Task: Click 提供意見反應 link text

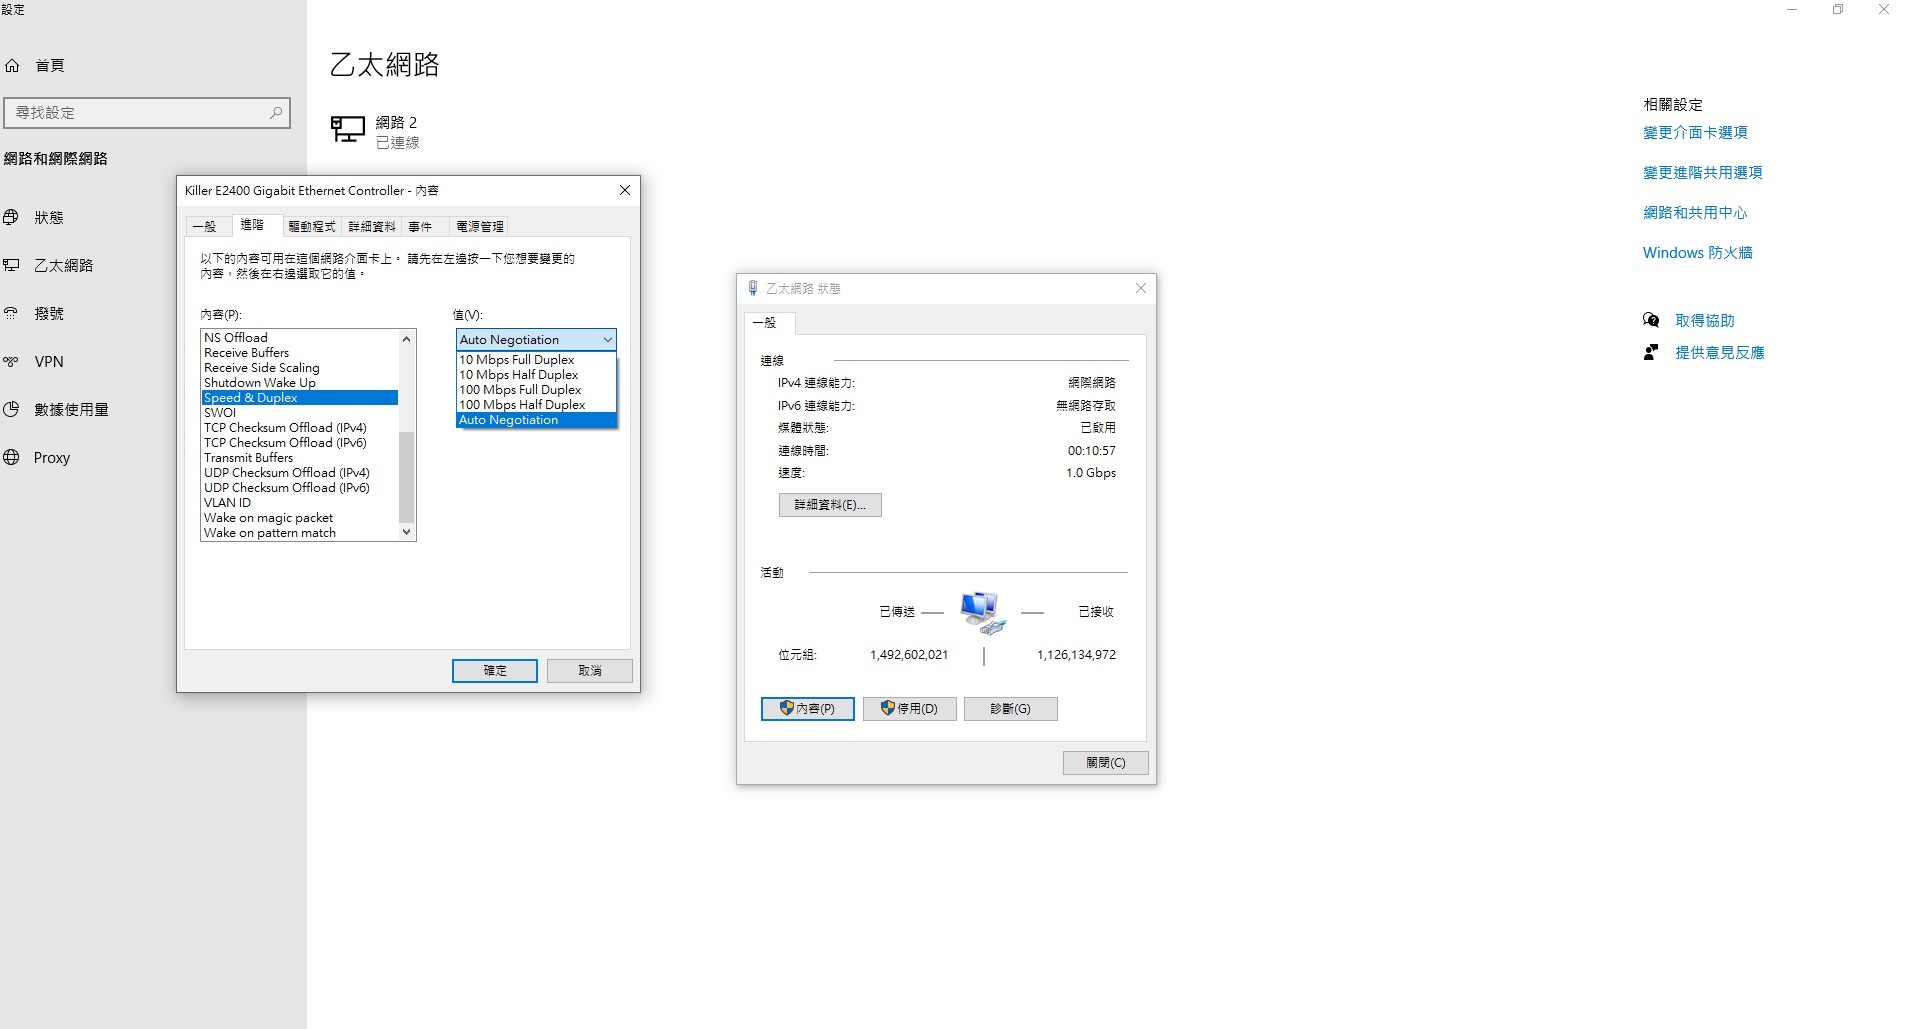Action: click(x=1720, y=353)
